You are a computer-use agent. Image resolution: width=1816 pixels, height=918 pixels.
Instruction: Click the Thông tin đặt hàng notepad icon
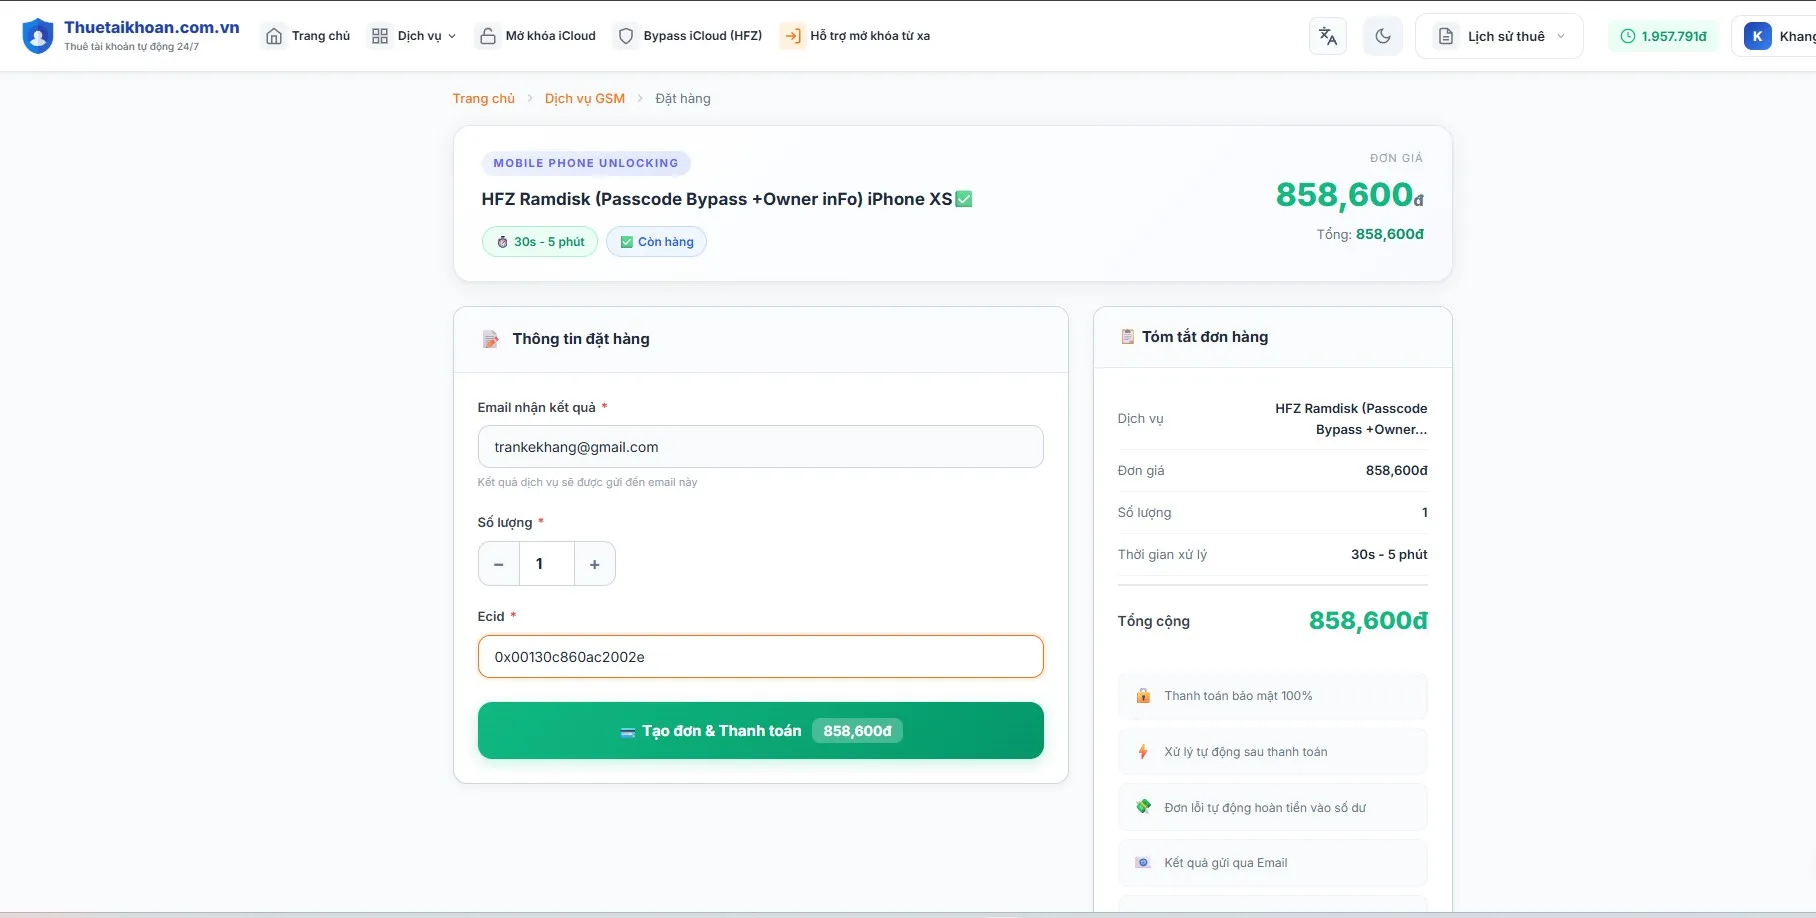[490, 339]
